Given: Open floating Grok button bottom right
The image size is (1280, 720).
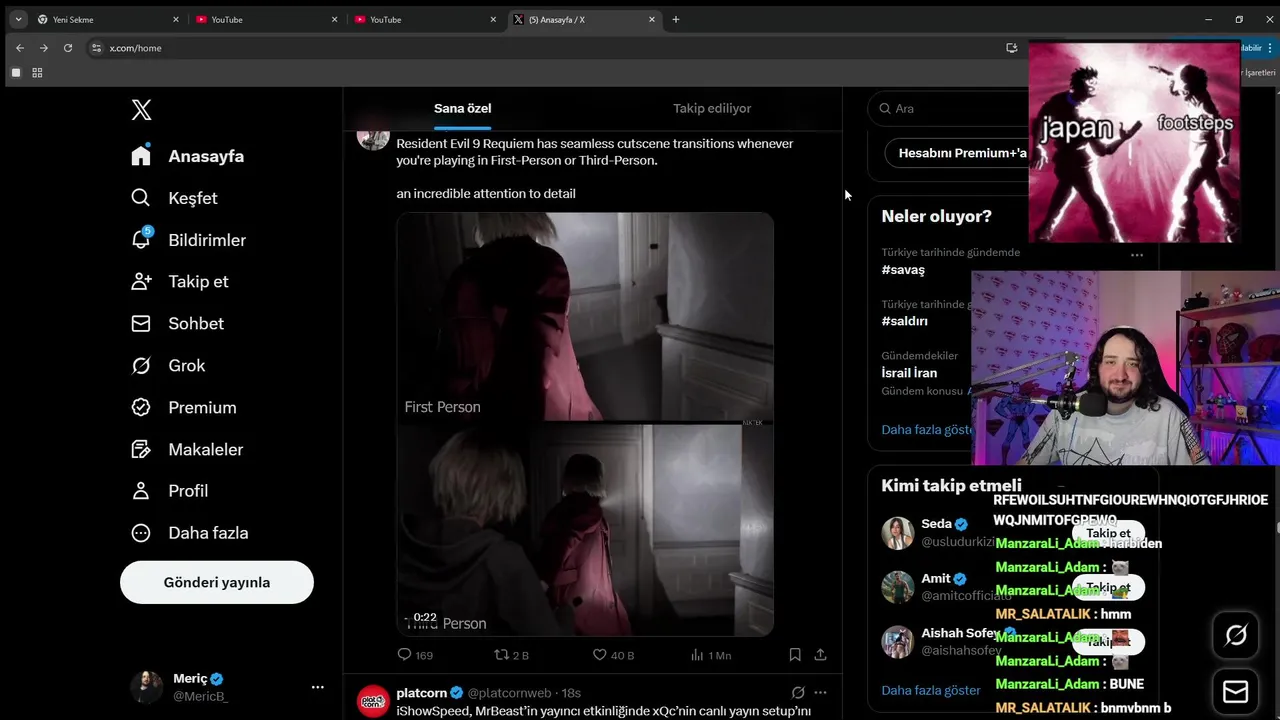Looking at the screenshot, I should (x=1236, y=635).
